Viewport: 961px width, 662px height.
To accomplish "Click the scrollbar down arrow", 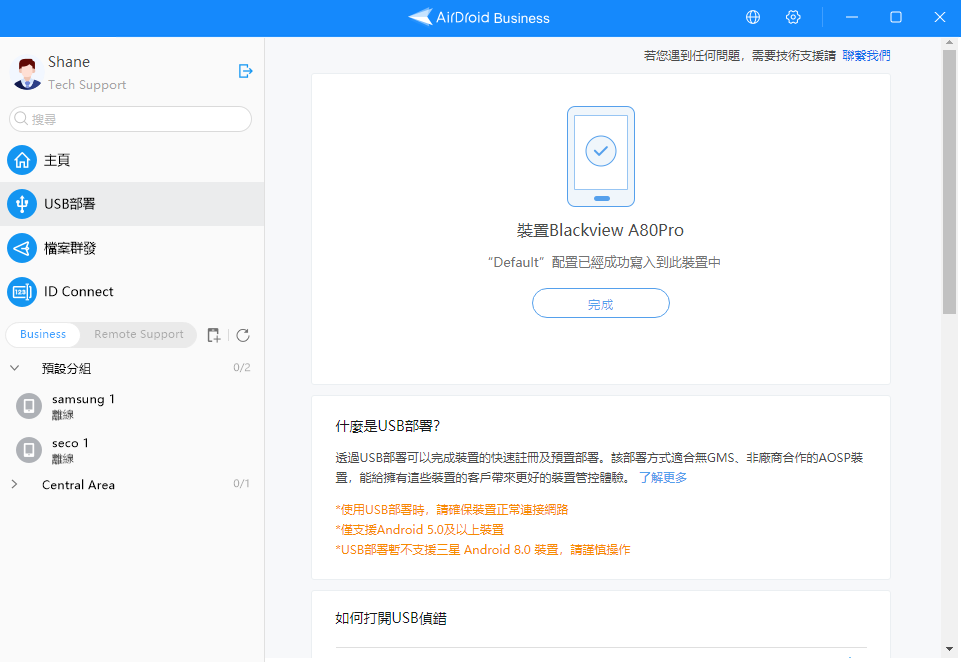I will click(x=949, y=649).
